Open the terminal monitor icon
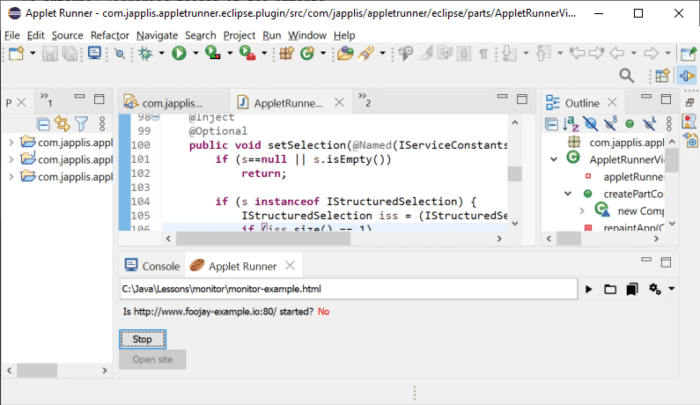Screen dimensions: 700x405 pyautogui.click(x=95, y=53)
